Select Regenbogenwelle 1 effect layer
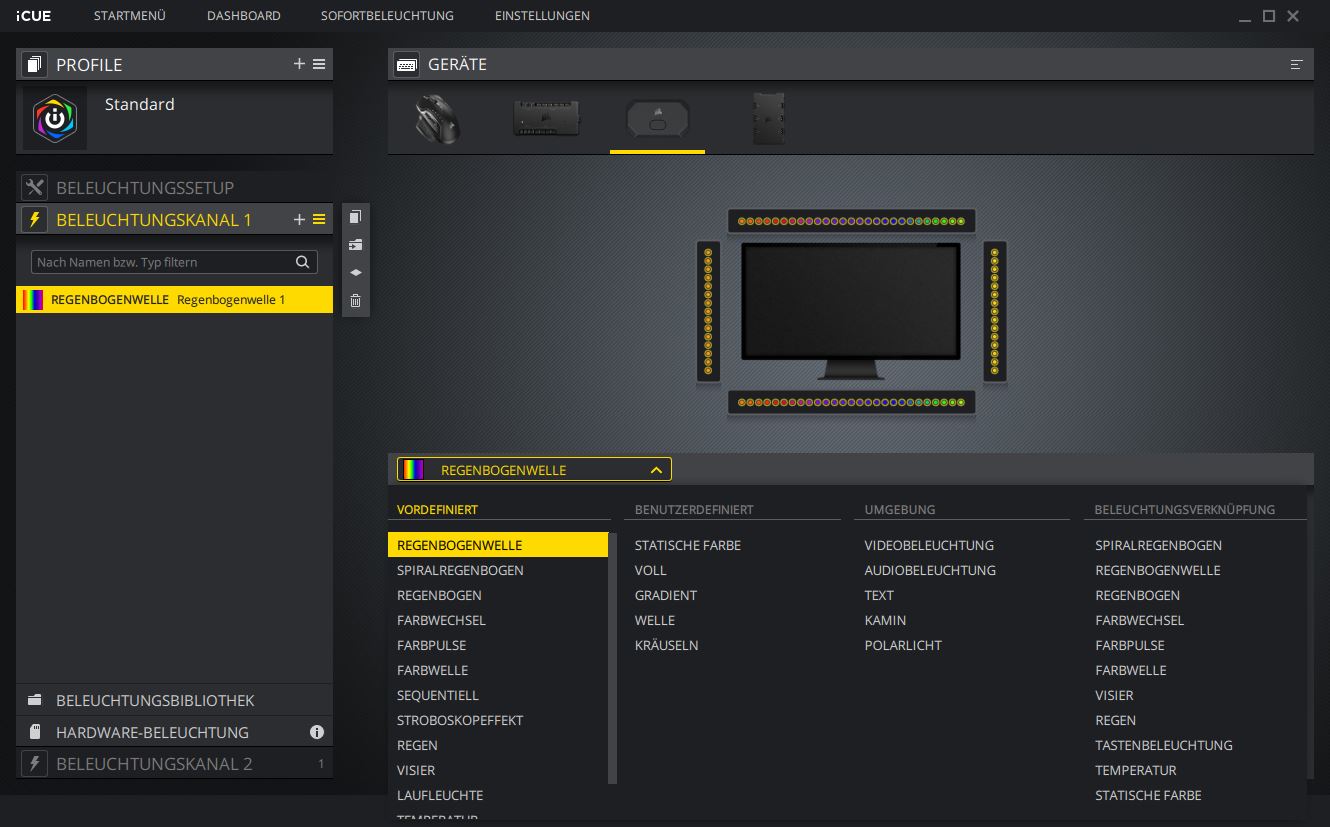 click(x=175, y=299)
